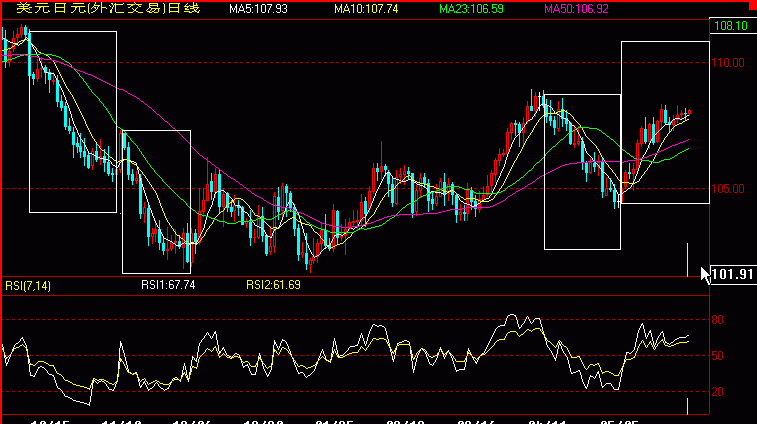
Task: Click the RSI1:67.74 value
Action: pyautogui.click(x=168, y=285)
